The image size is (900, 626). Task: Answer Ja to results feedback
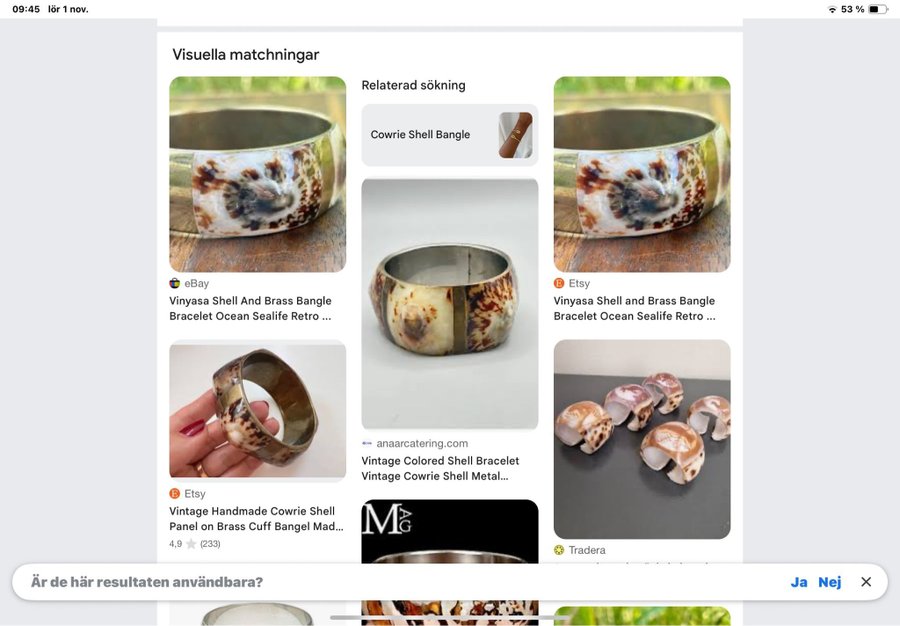799,582
